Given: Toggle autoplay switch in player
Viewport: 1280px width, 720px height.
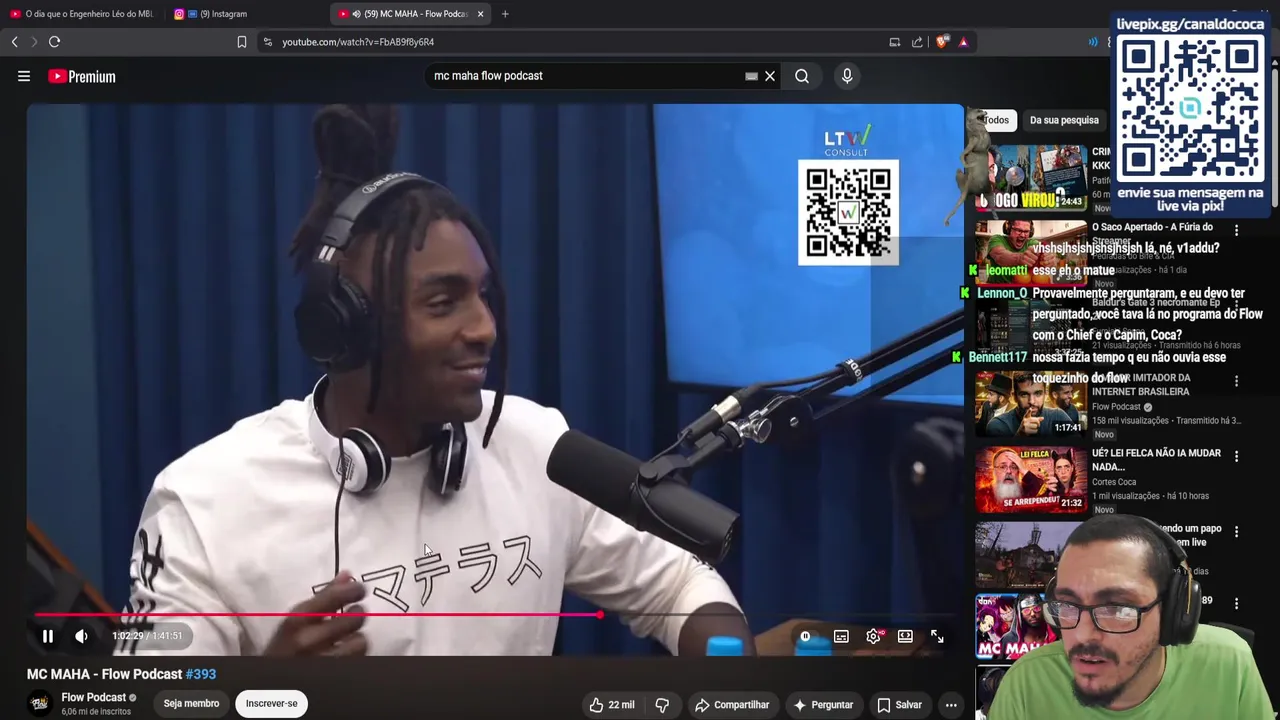Looking at the screenshot, I should 805,636.
